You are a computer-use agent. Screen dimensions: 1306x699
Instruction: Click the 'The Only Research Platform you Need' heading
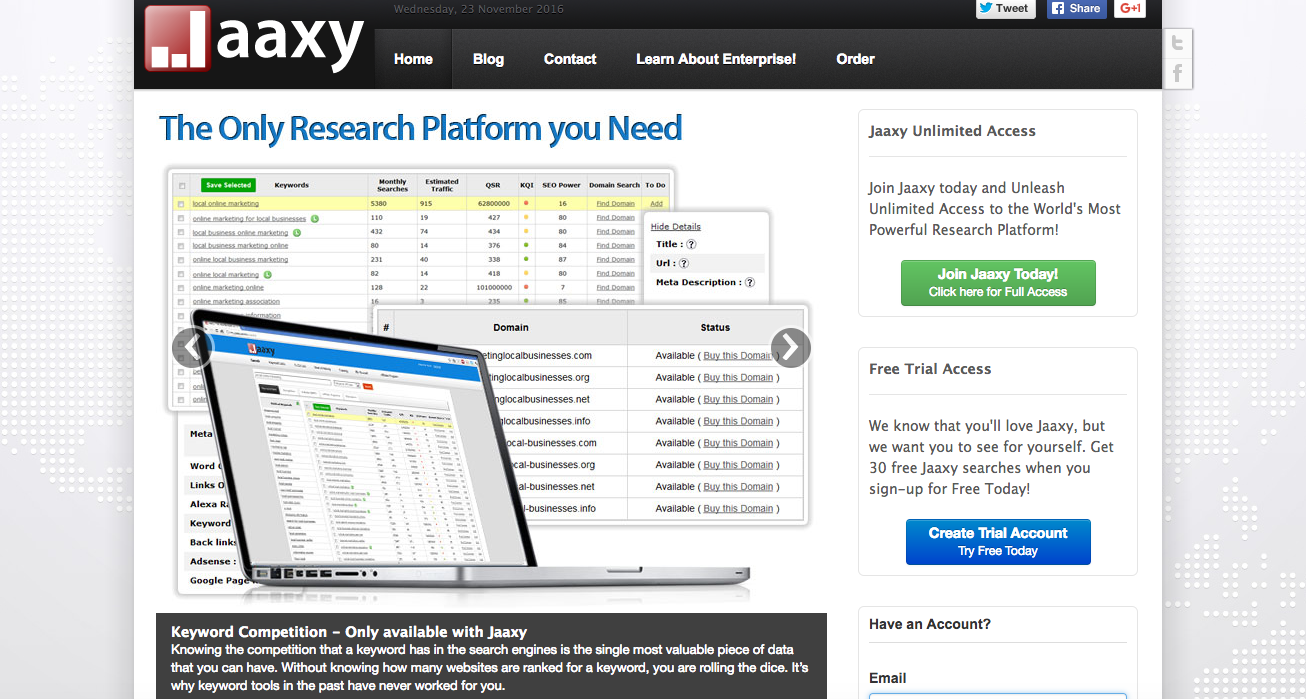tap(420, 128)
